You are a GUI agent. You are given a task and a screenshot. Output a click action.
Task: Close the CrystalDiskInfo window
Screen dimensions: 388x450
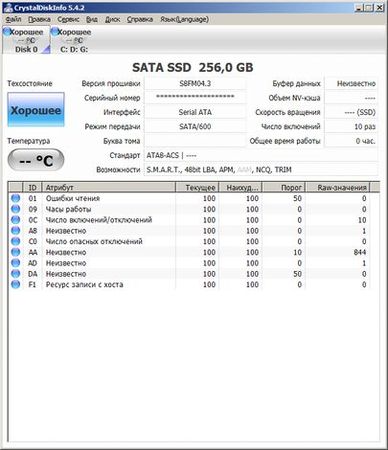click(379, 7)
